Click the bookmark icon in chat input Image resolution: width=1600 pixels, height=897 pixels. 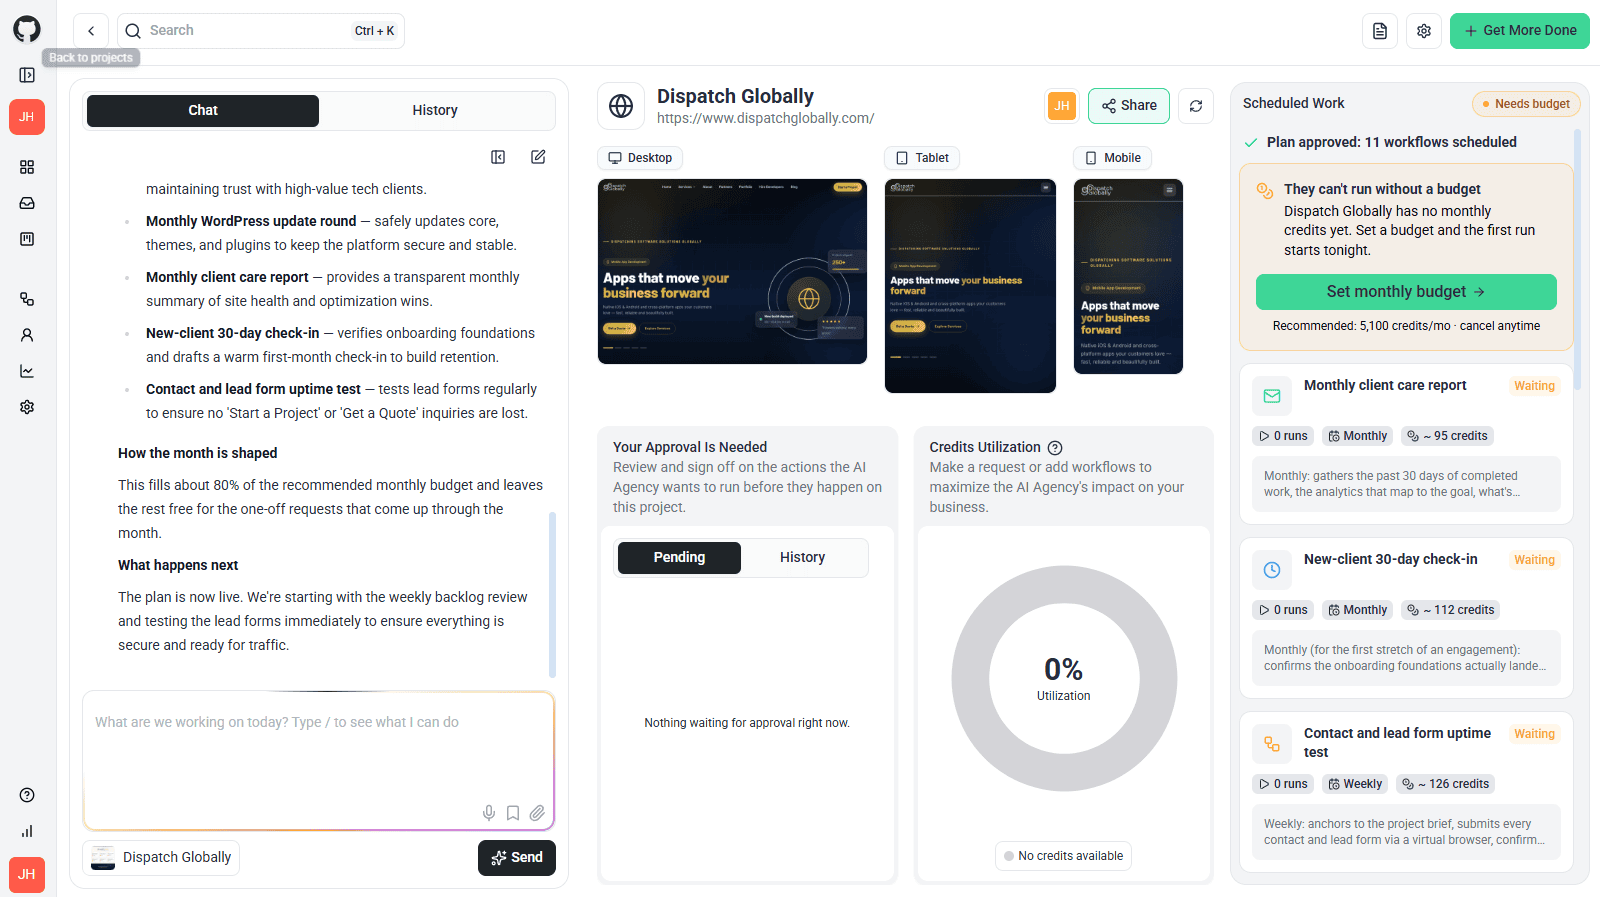coord(513,813)
